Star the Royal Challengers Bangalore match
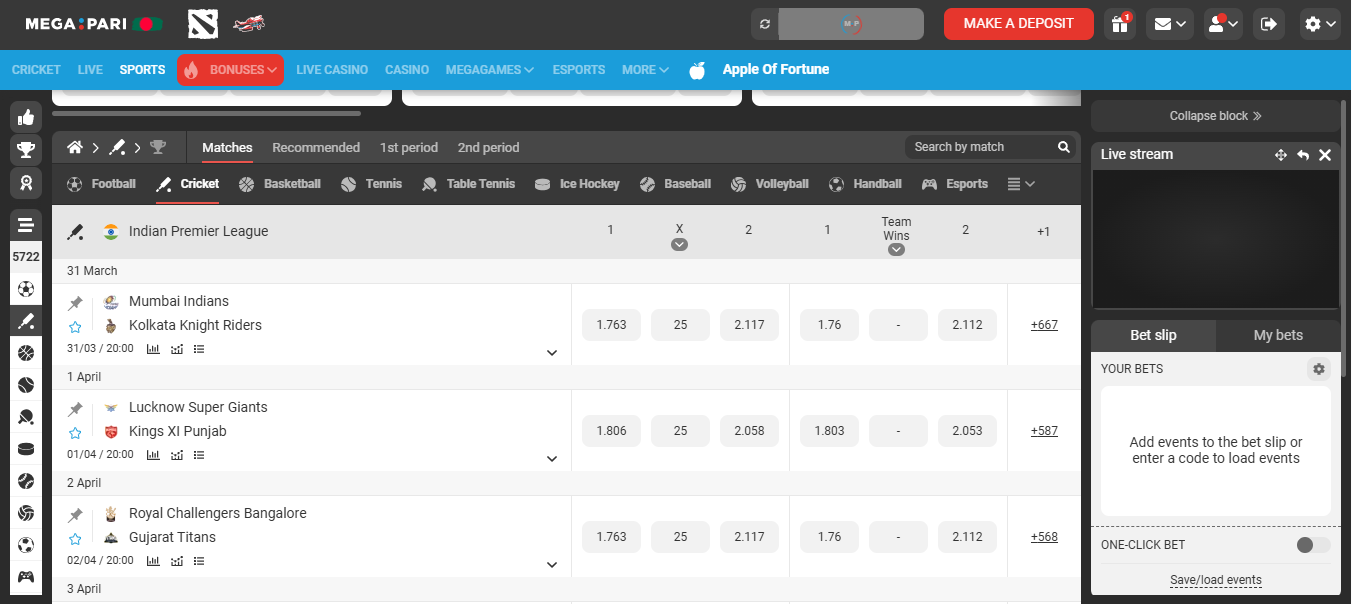Image resolution: width=1352 pixels, height=604 pixels. click(75, 539)
